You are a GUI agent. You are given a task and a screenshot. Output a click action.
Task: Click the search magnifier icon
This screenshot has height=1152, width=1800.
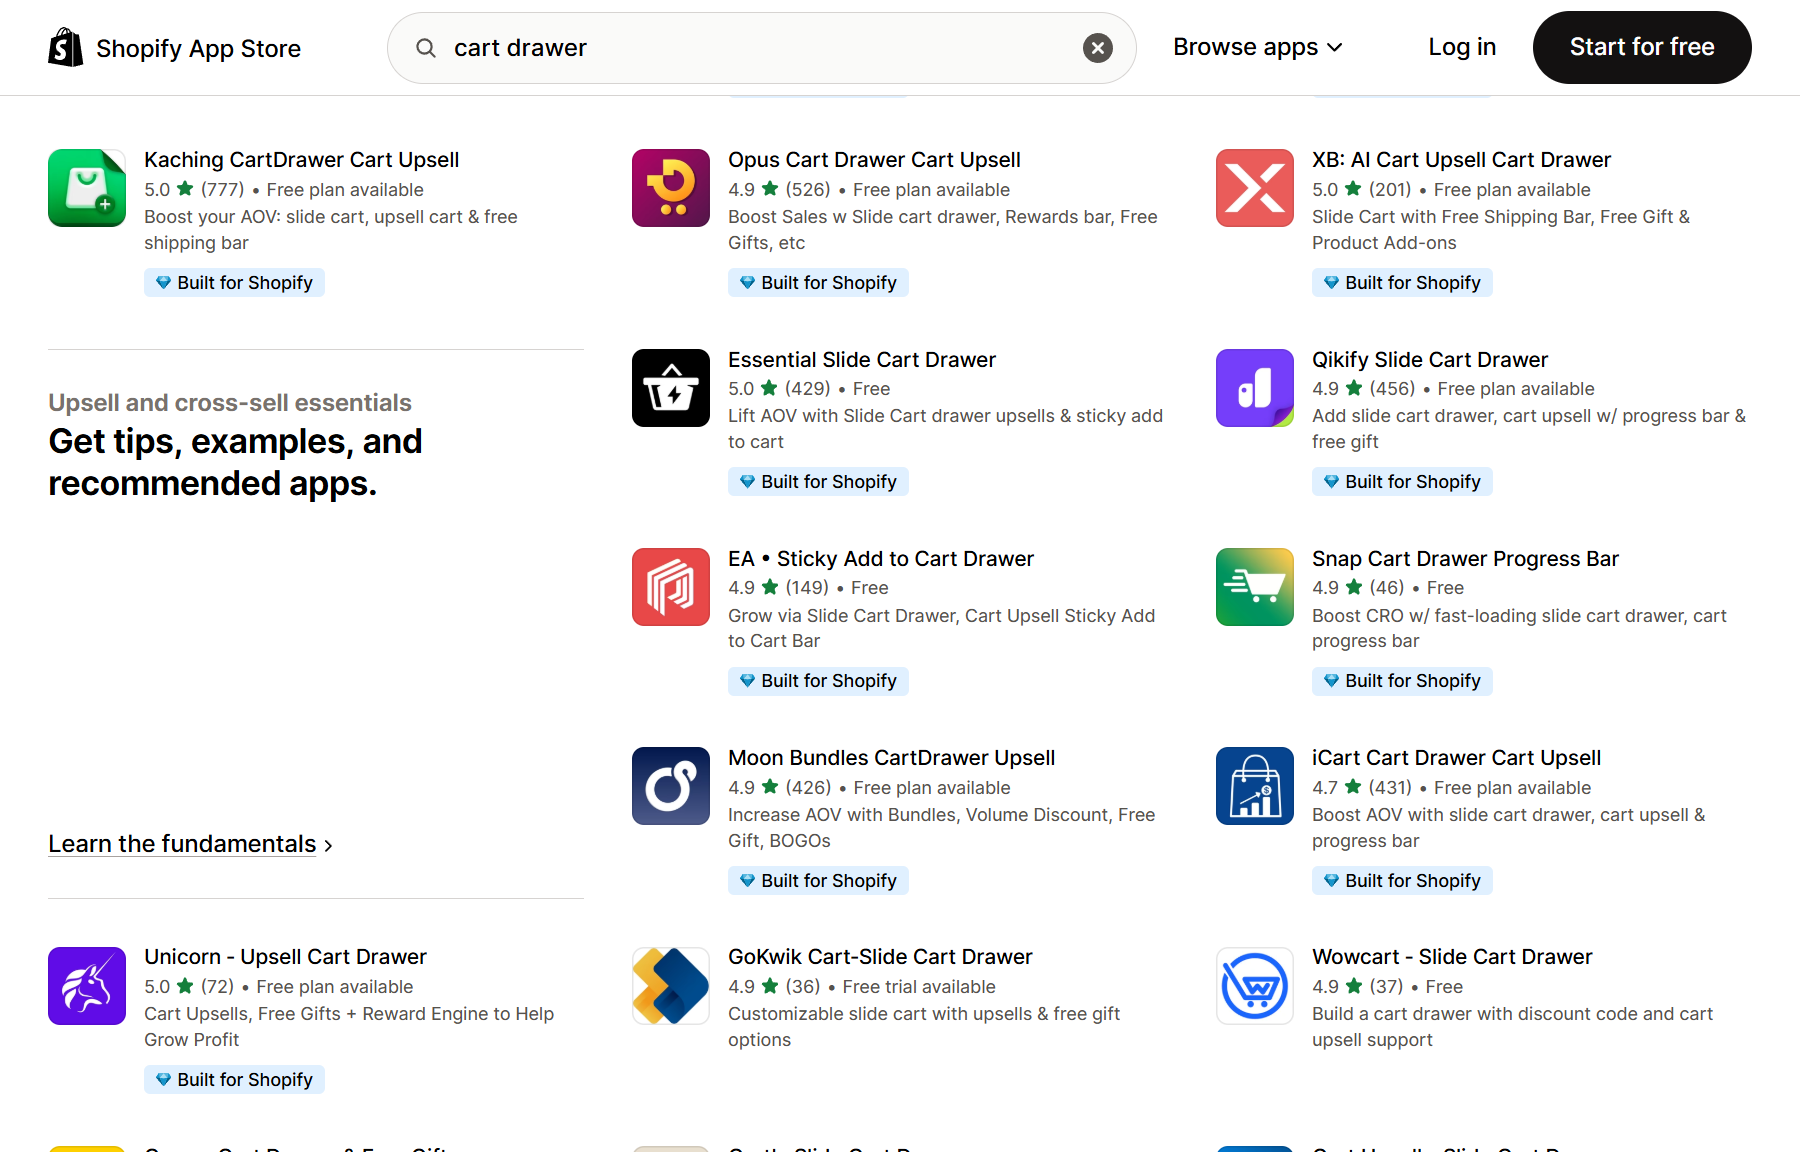click(425, 47)
